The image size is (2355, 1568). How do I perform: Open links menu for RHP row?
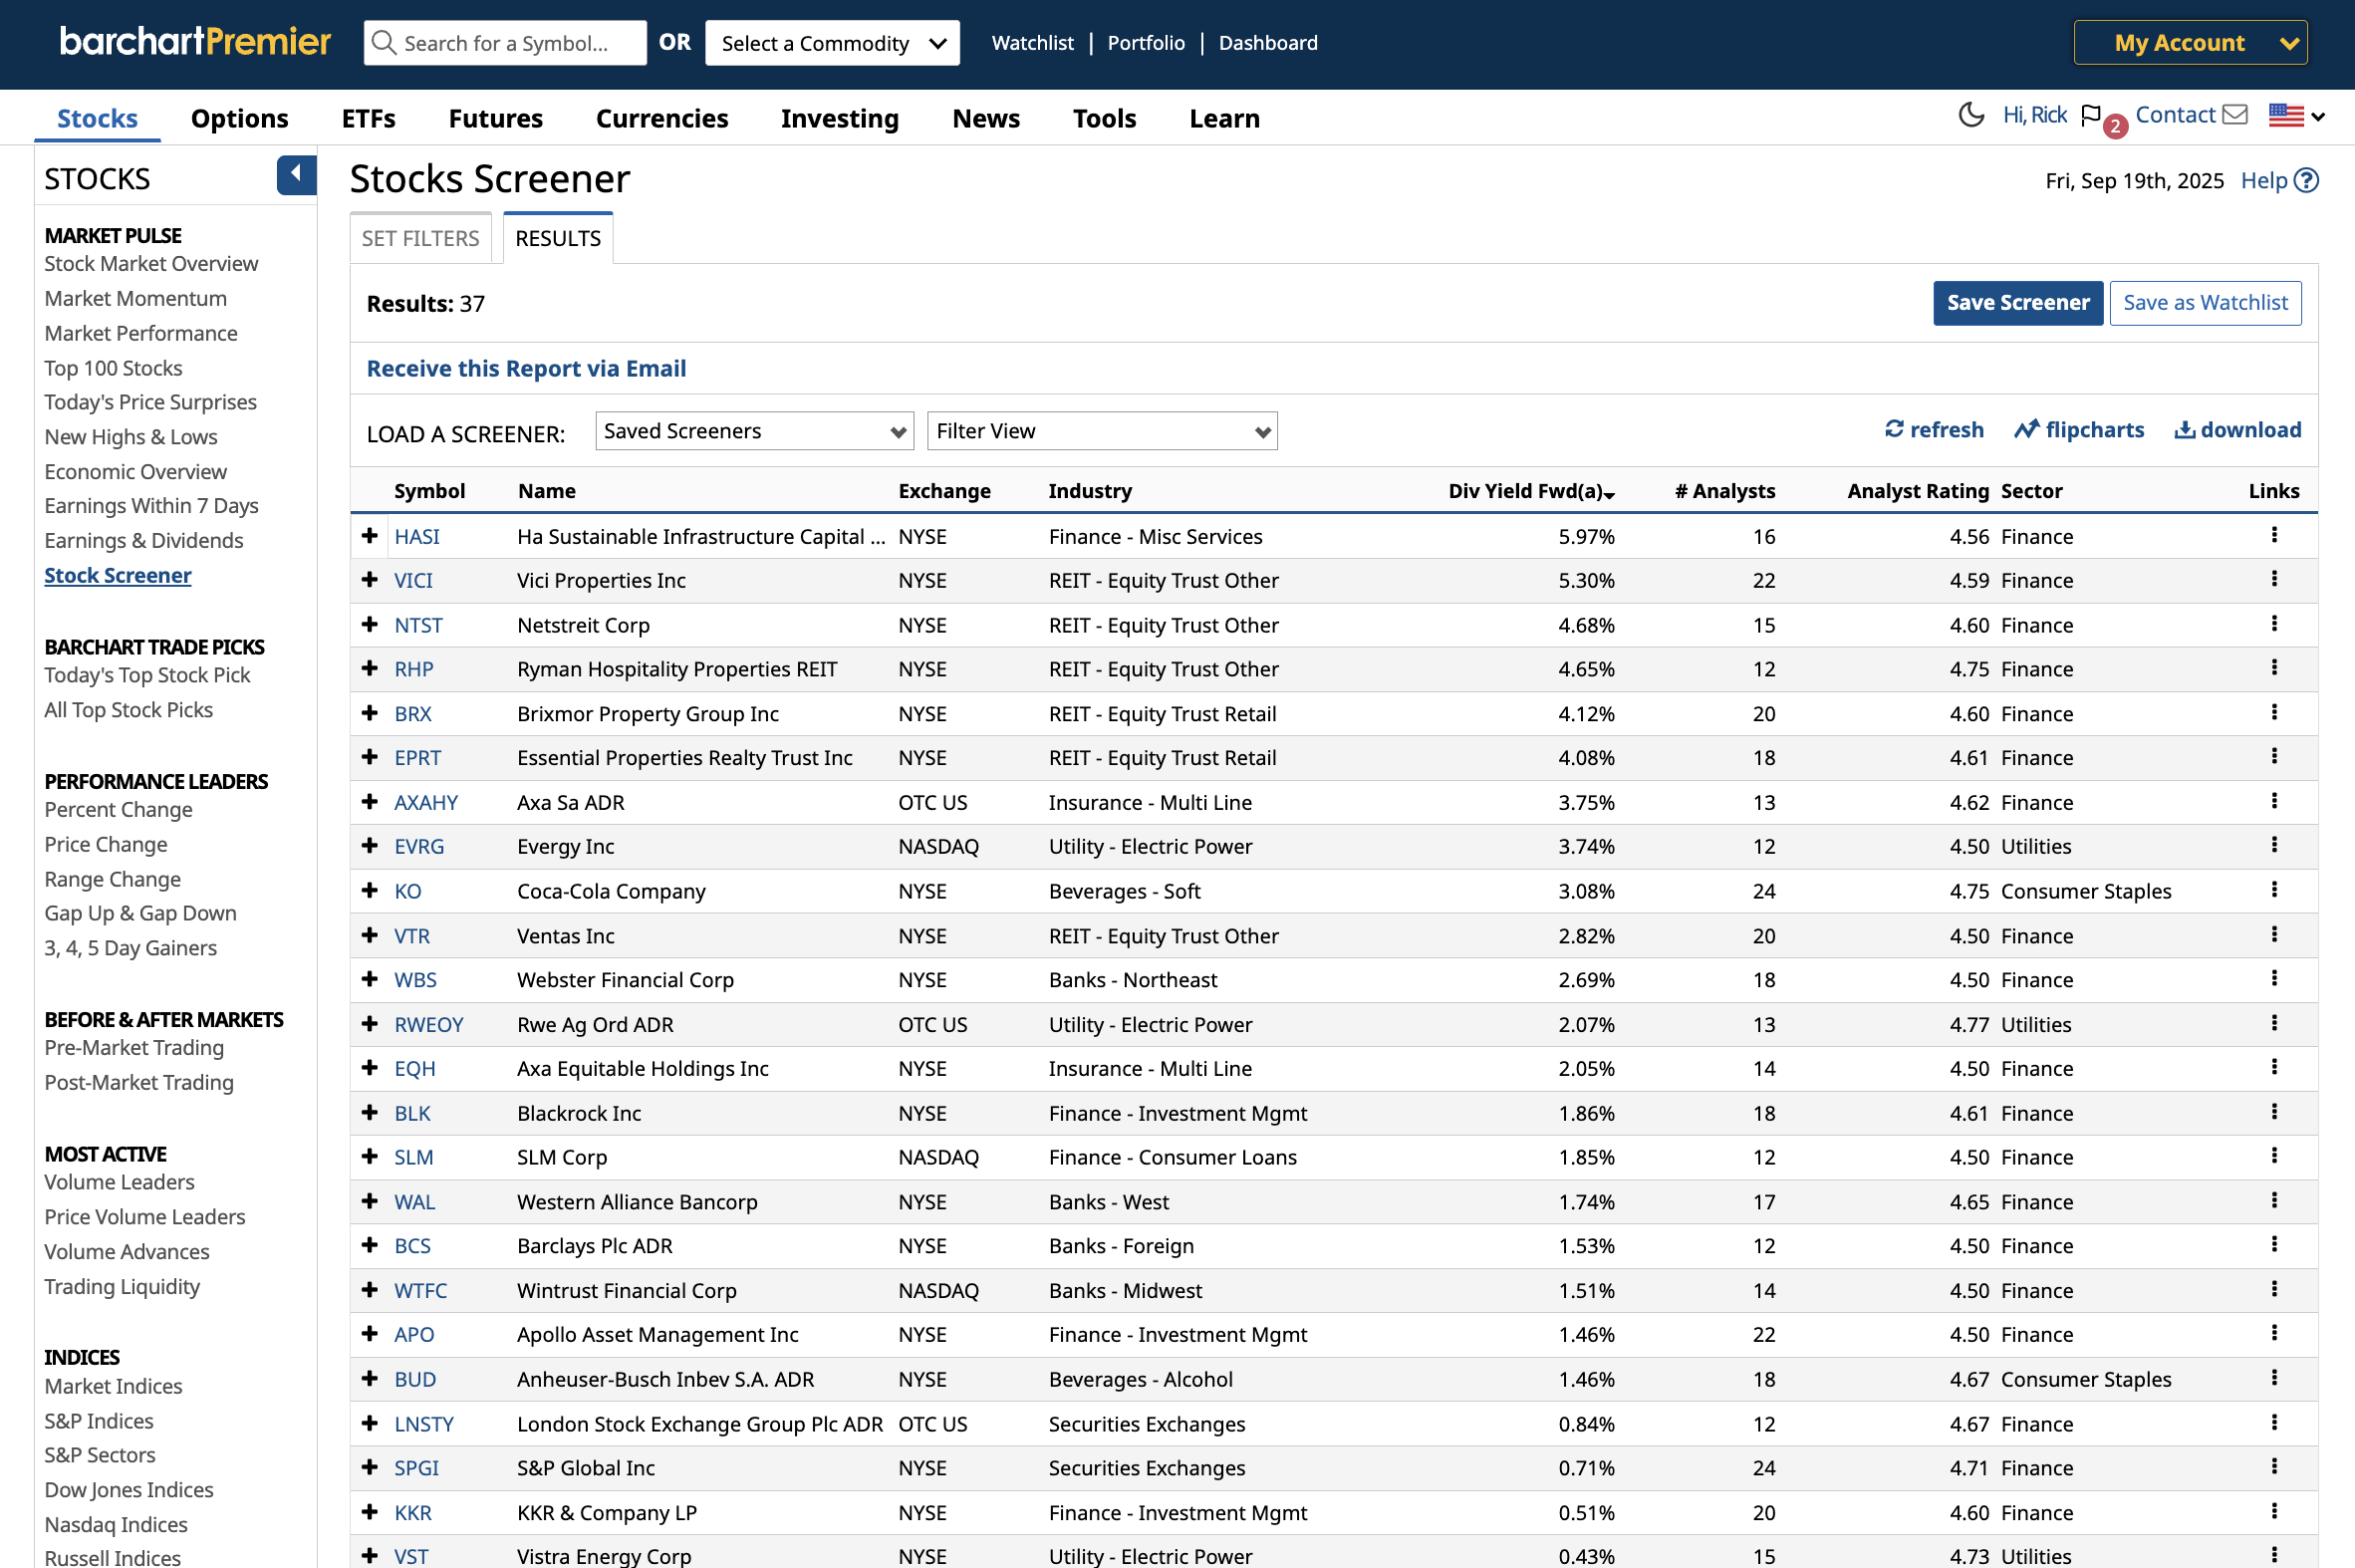pyautogui.click(x=2273, y=668)
